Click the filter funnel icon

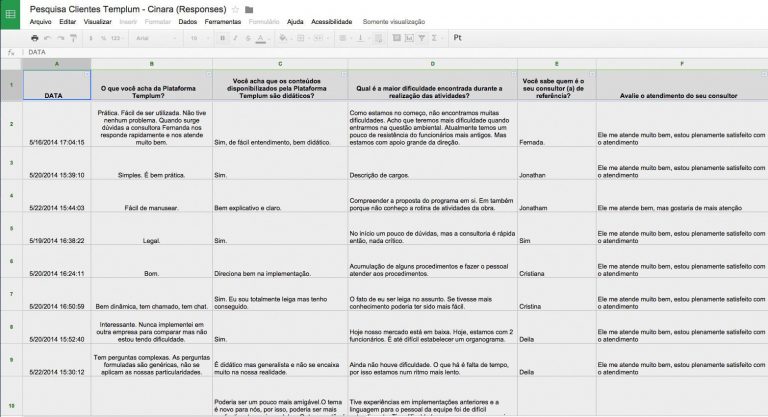421,38
